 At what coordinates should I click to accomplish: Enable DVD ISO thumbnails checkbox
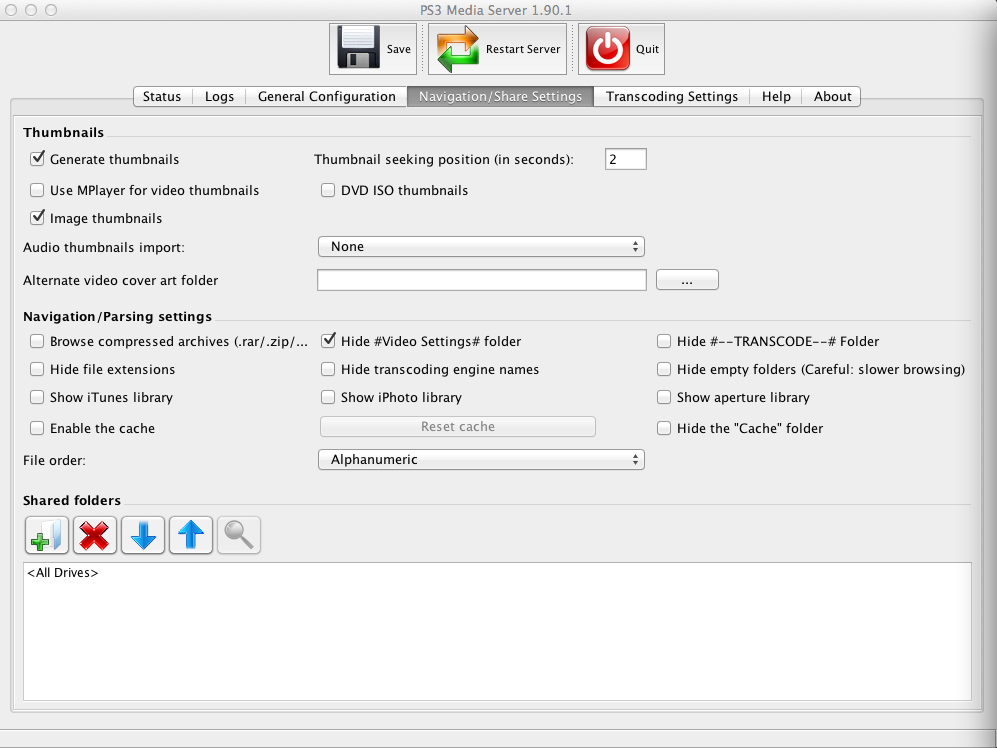(x=328, y=190)
